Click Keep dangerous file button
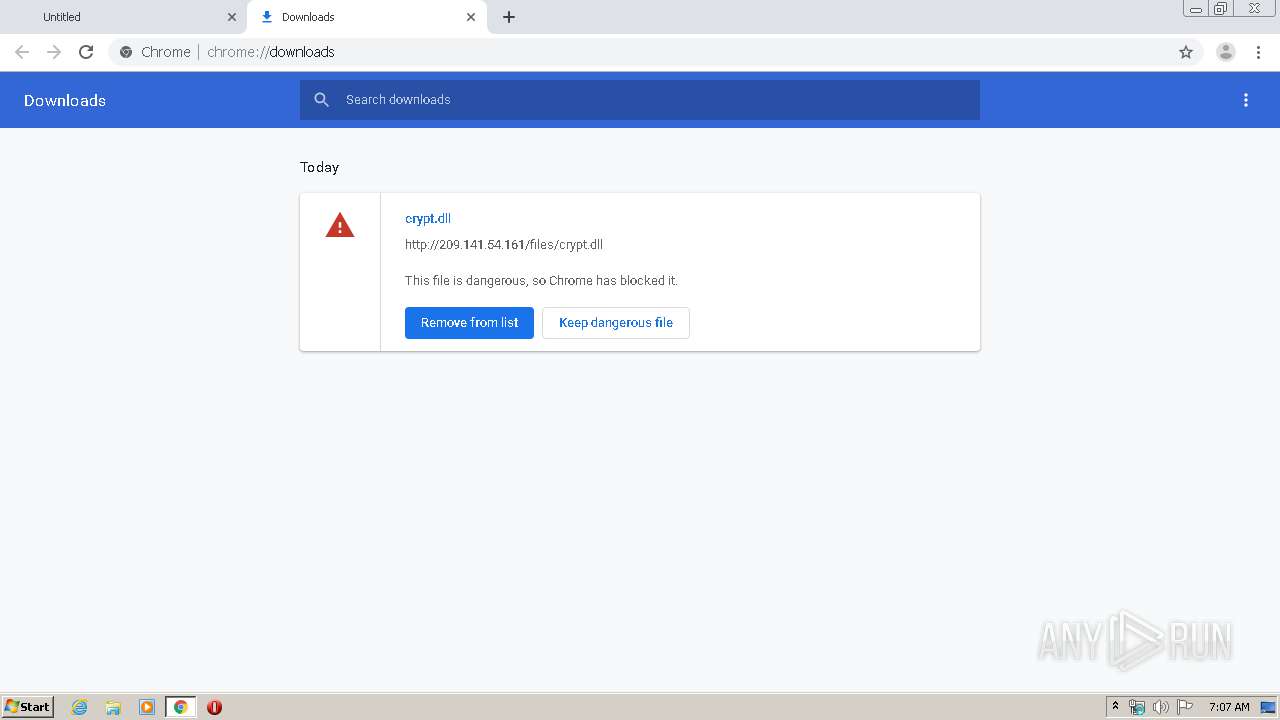 tap(616, 323)
